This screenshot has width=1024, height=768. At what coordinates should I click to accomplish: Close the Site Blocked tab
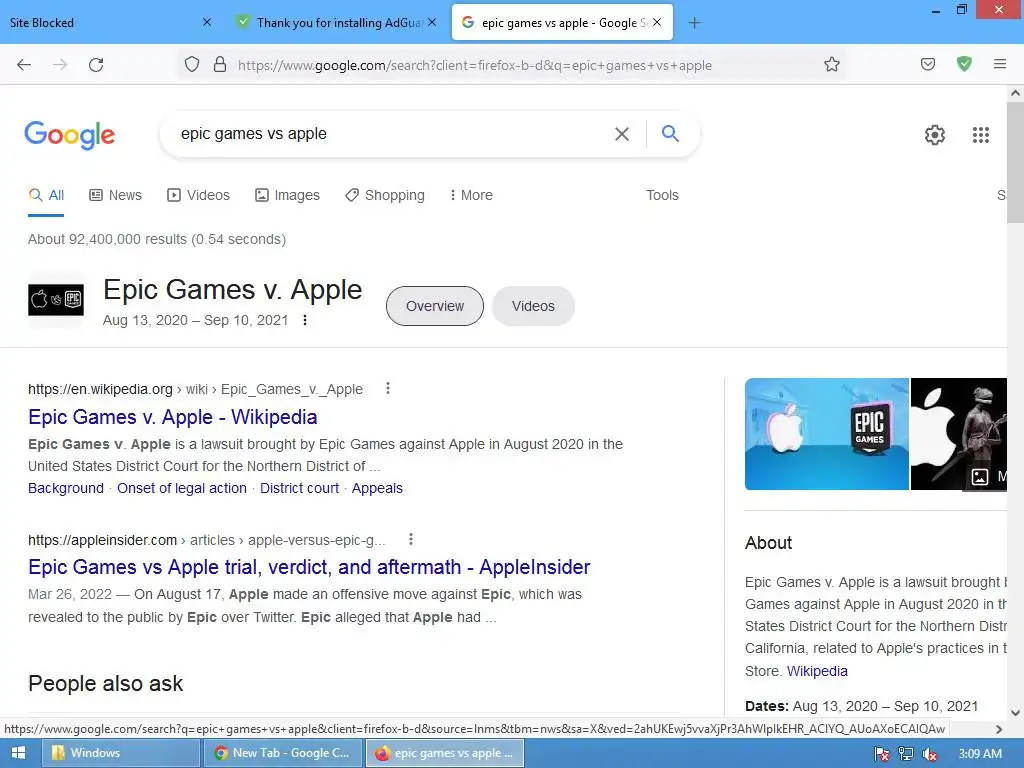[207, 22]
